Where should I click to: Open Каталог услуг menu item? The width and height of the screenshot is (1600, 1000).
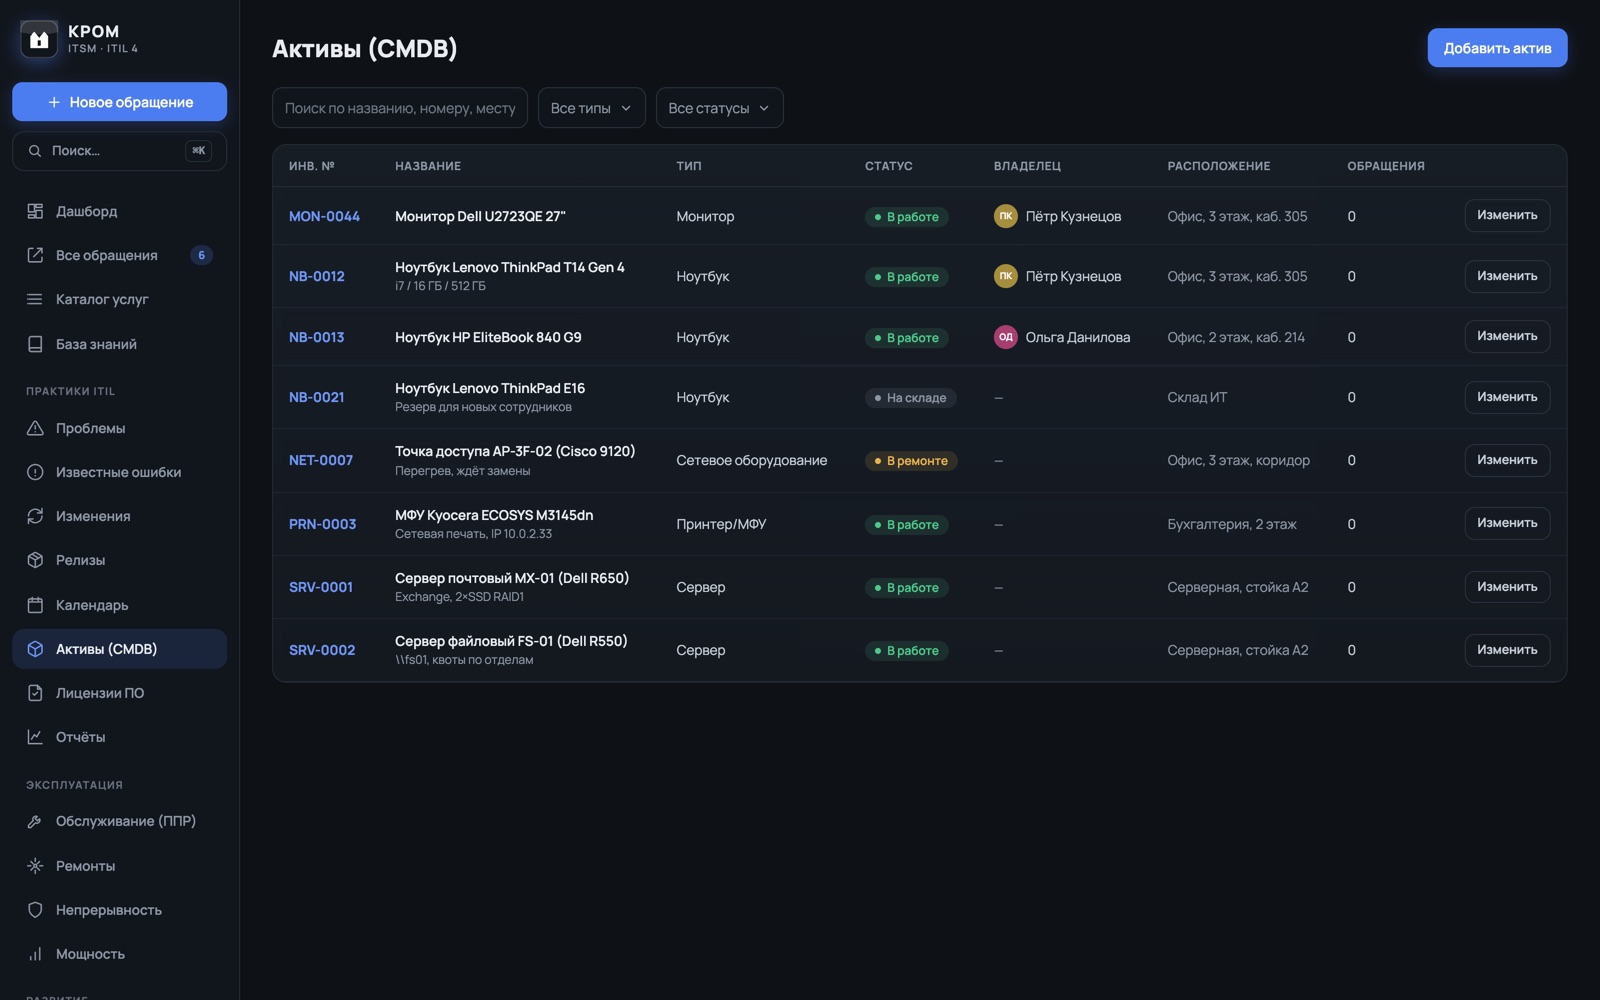click(x=119, y=299)
